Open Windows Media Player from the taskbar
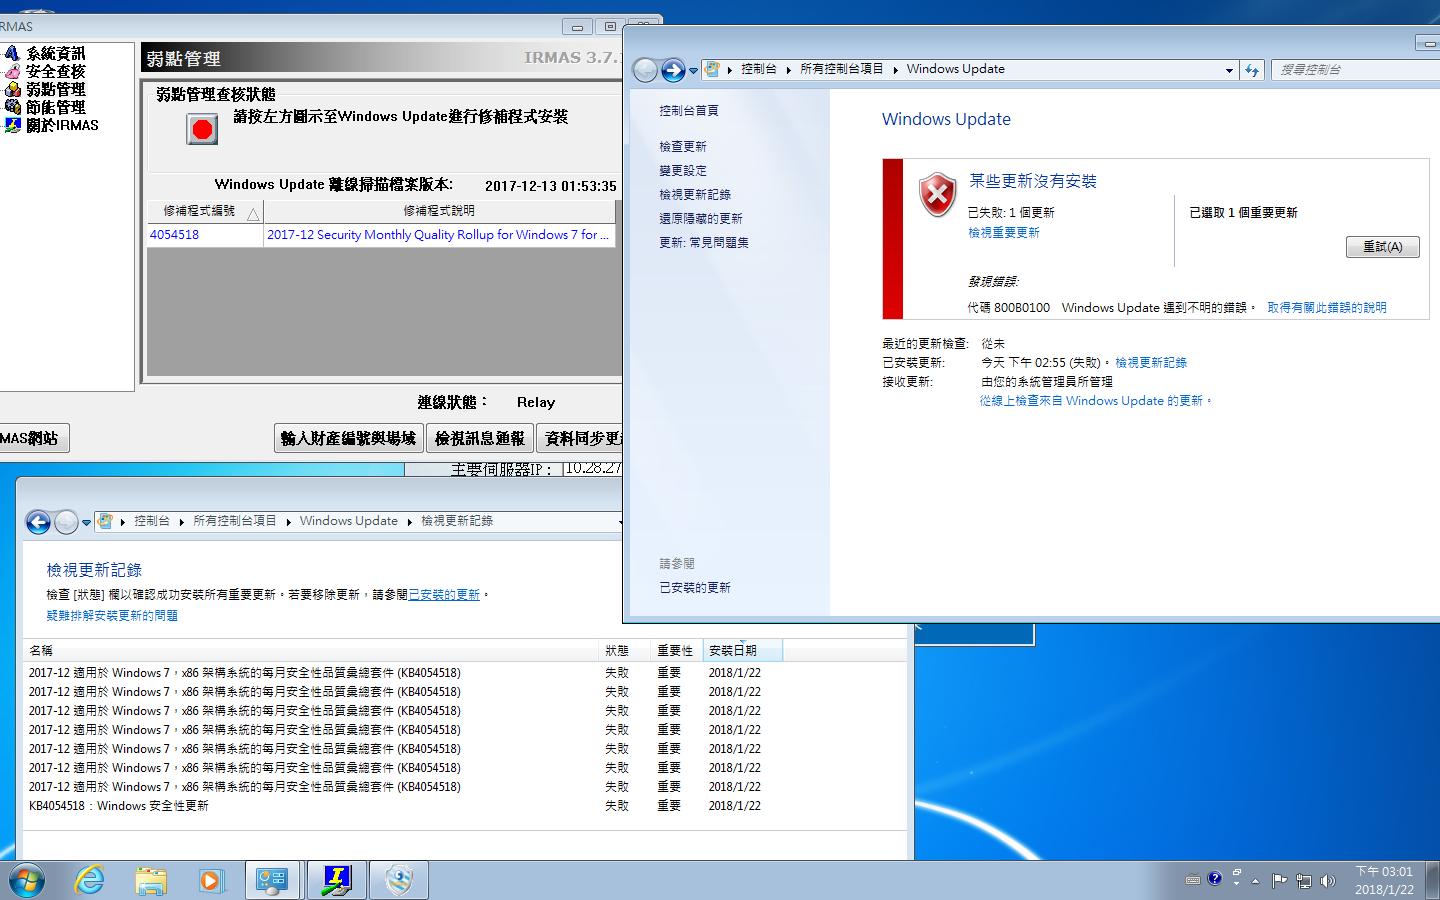This screenshot has height=900, width=1440. [210, 881]
